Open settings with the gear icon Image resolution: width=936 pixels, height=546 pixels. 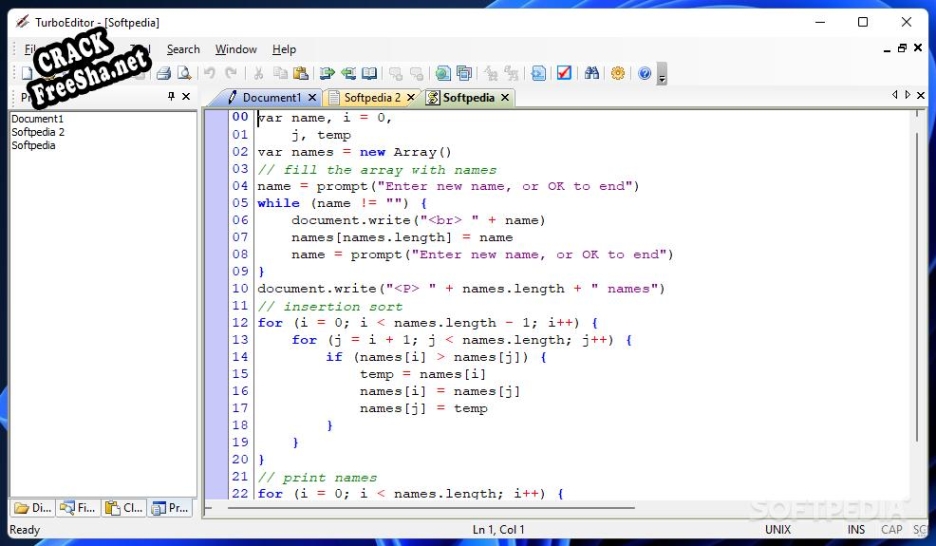pyautogui.click(x=618, y=73)
